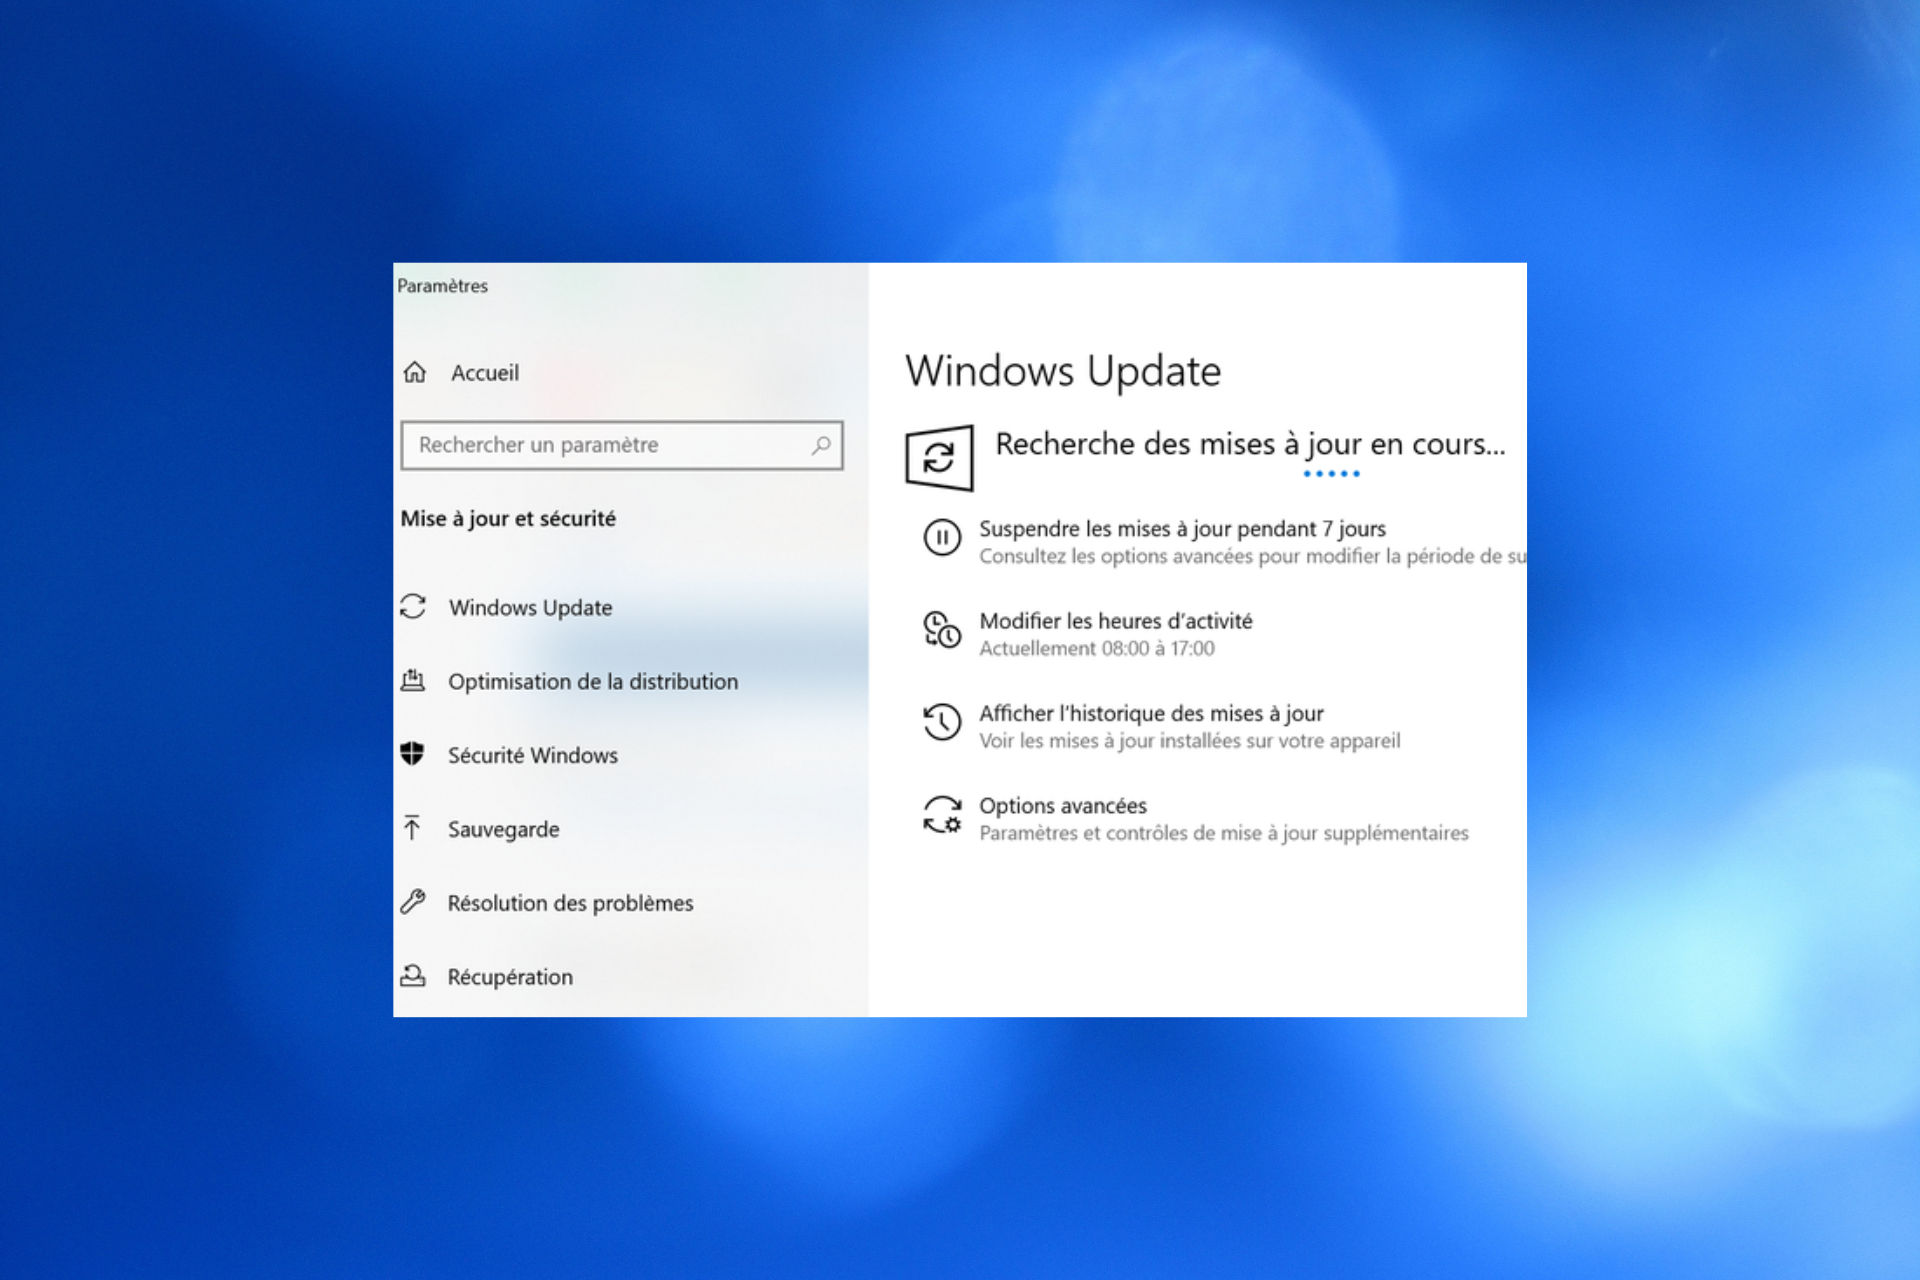
Task: Click 'Voir les mises à jour installées sur votre appareil'
Action: 1190,741
